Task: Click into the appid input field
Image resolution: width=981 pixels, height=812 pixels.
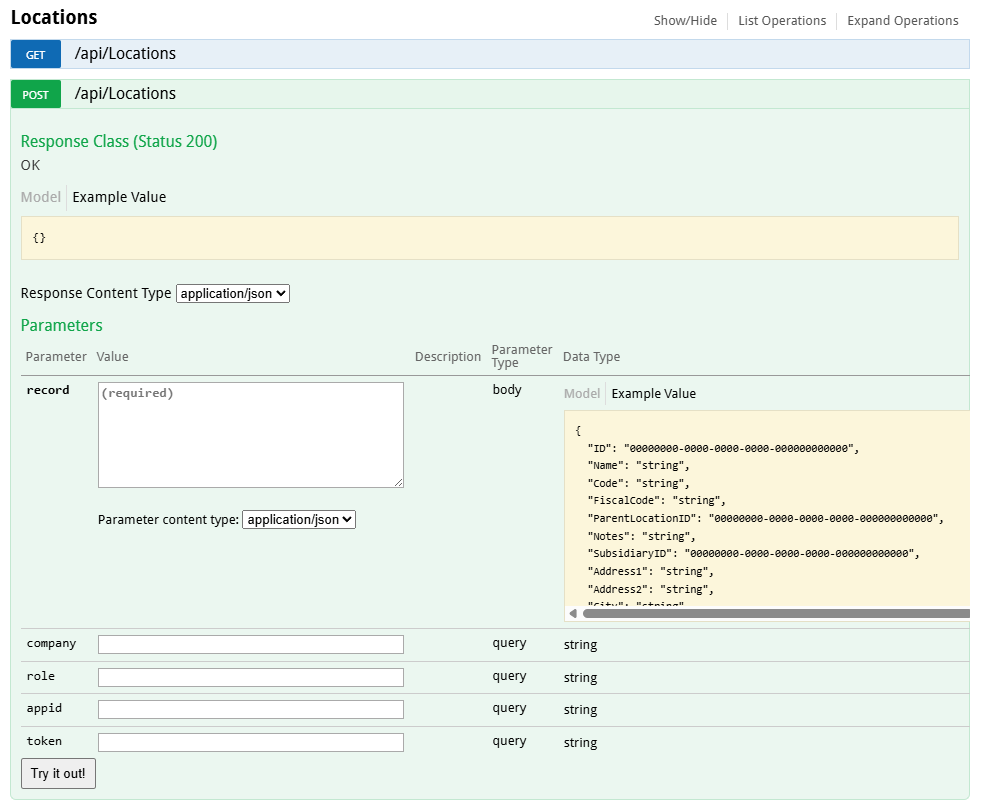Action: (x=250, y=710)
